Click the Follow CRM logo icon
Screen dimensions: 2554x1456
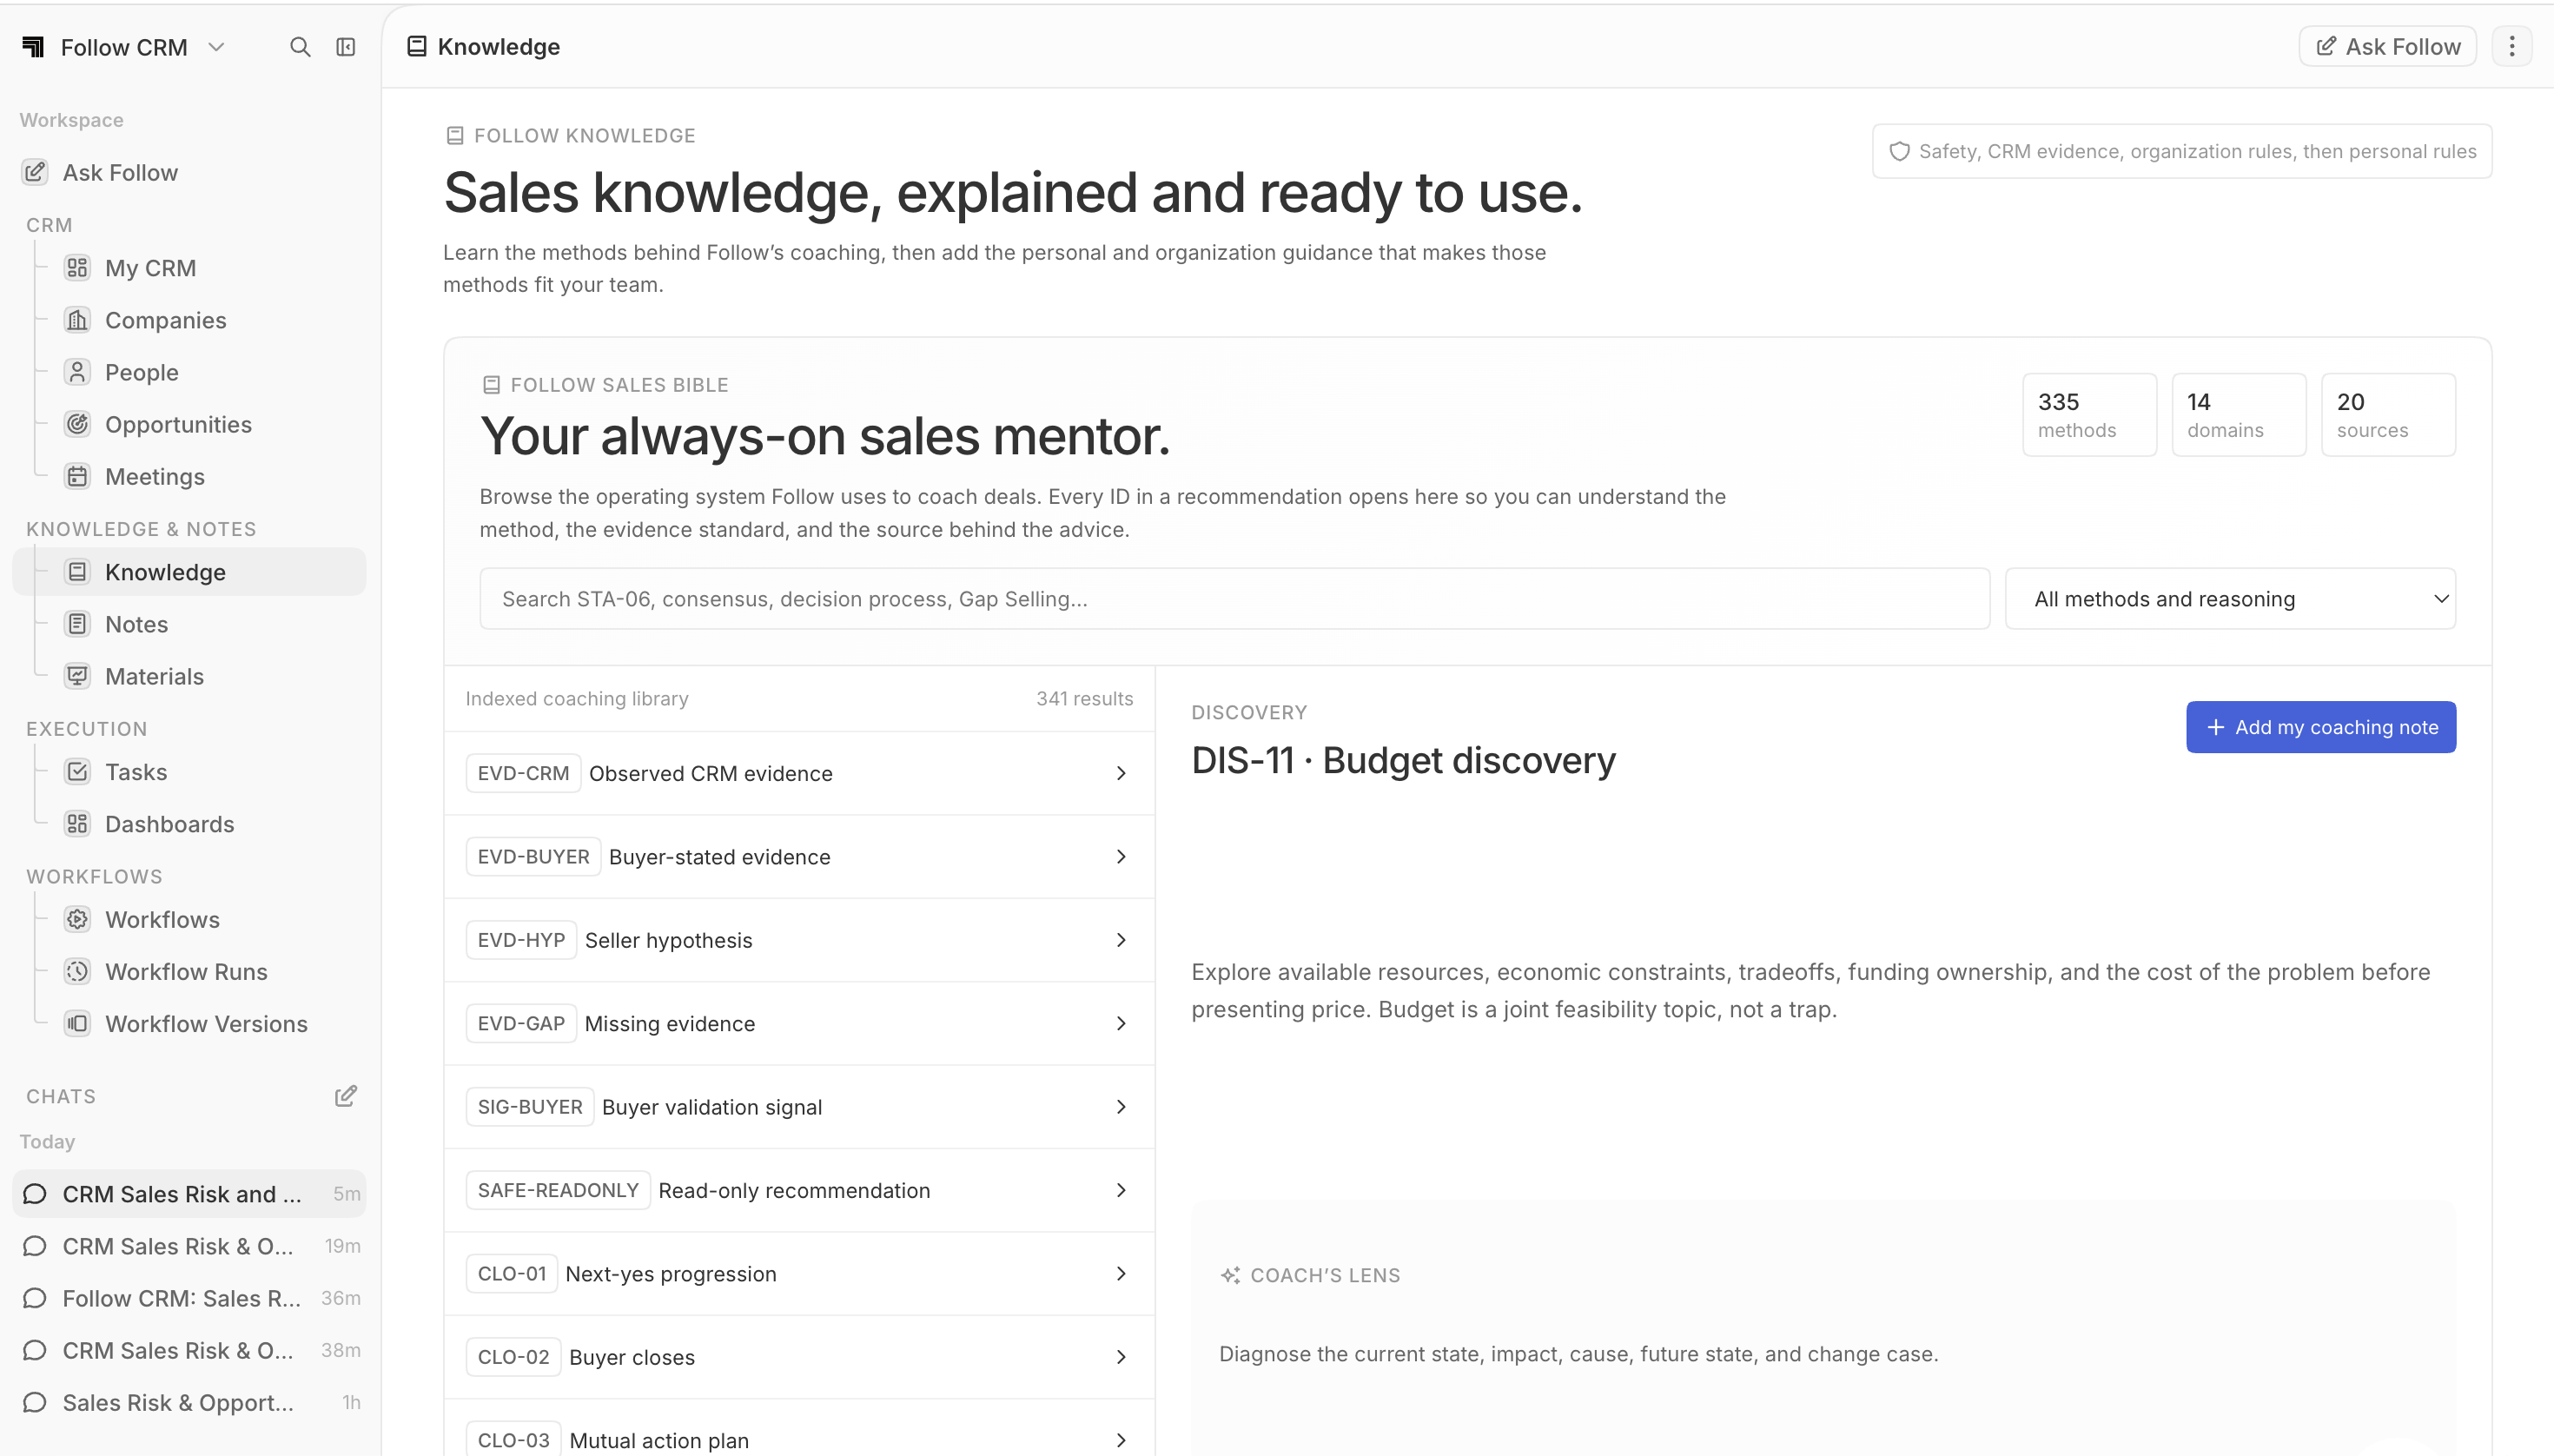pyautogui.click(x=33, y=47)
